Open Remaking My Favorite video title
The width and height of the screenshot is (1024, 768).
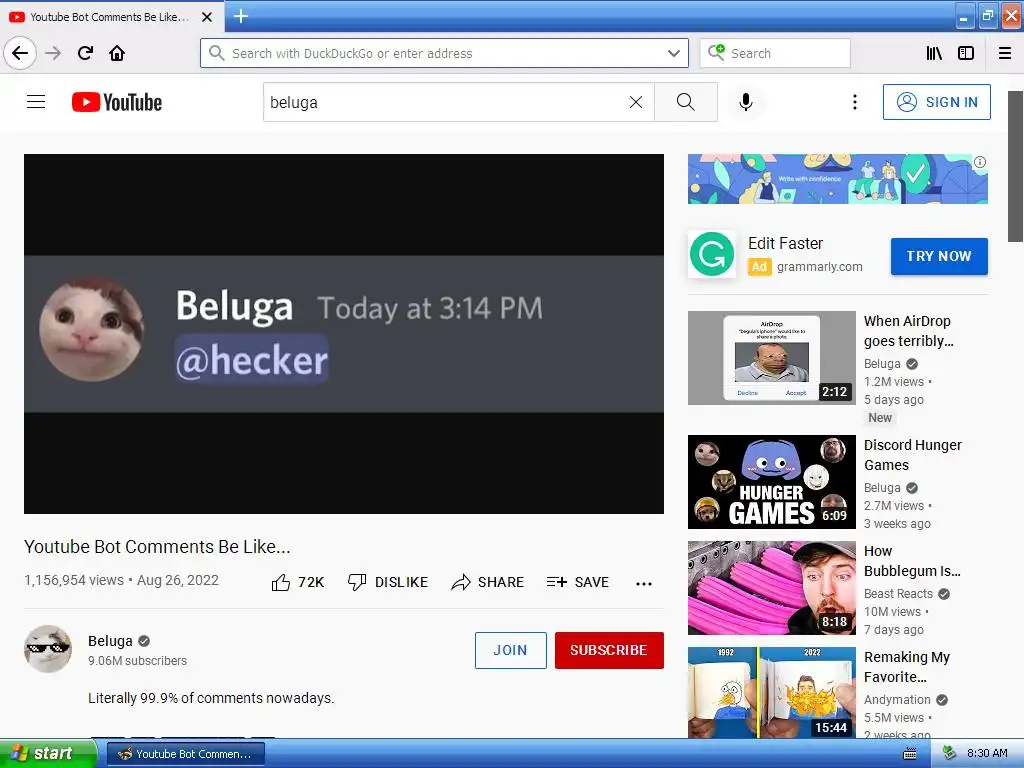[x=906, y=667]
